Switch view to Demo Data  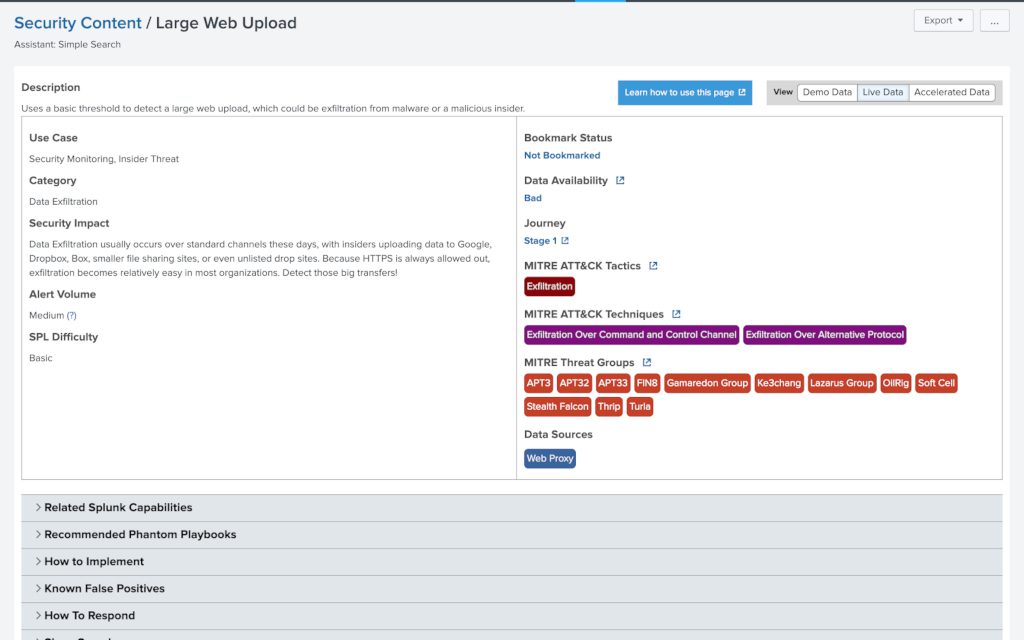[x=827, y=92]
